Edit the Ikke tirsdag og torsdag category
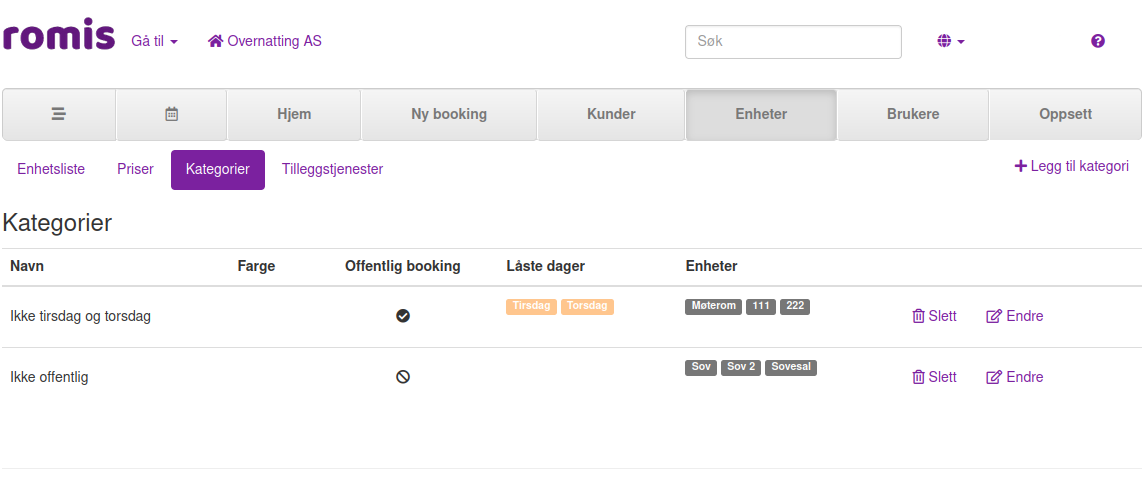The height and width of the screenshot is (485, 1144). tap(1015, 316)
